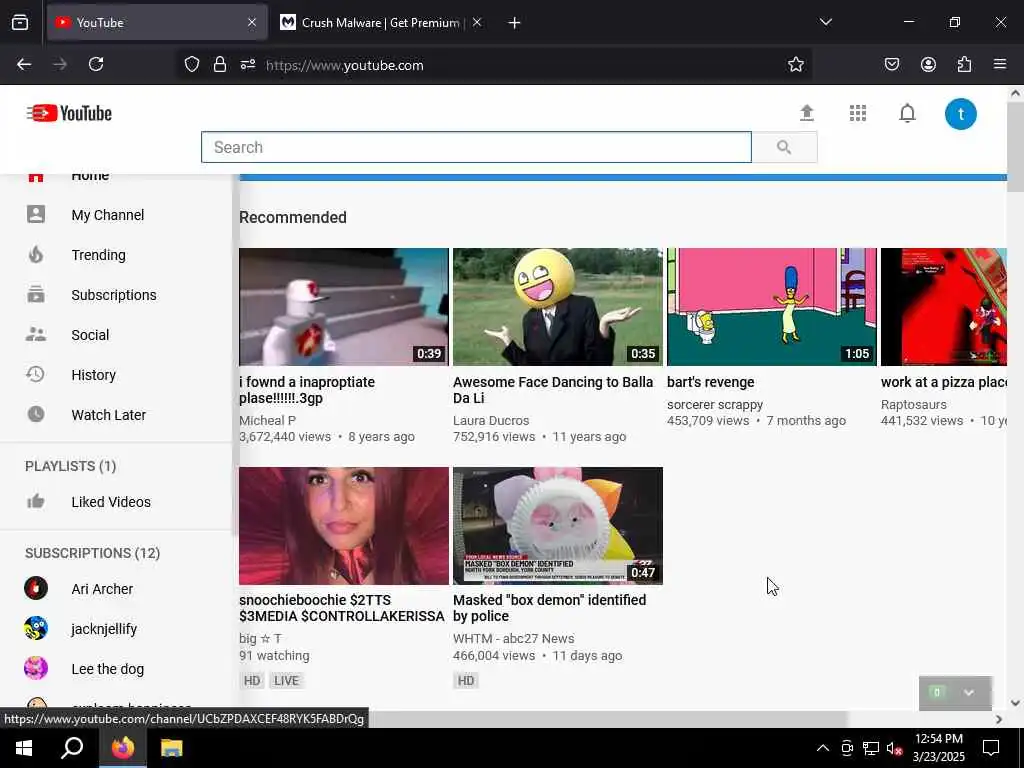Click the green counter badge widget

tap(937, 692)
